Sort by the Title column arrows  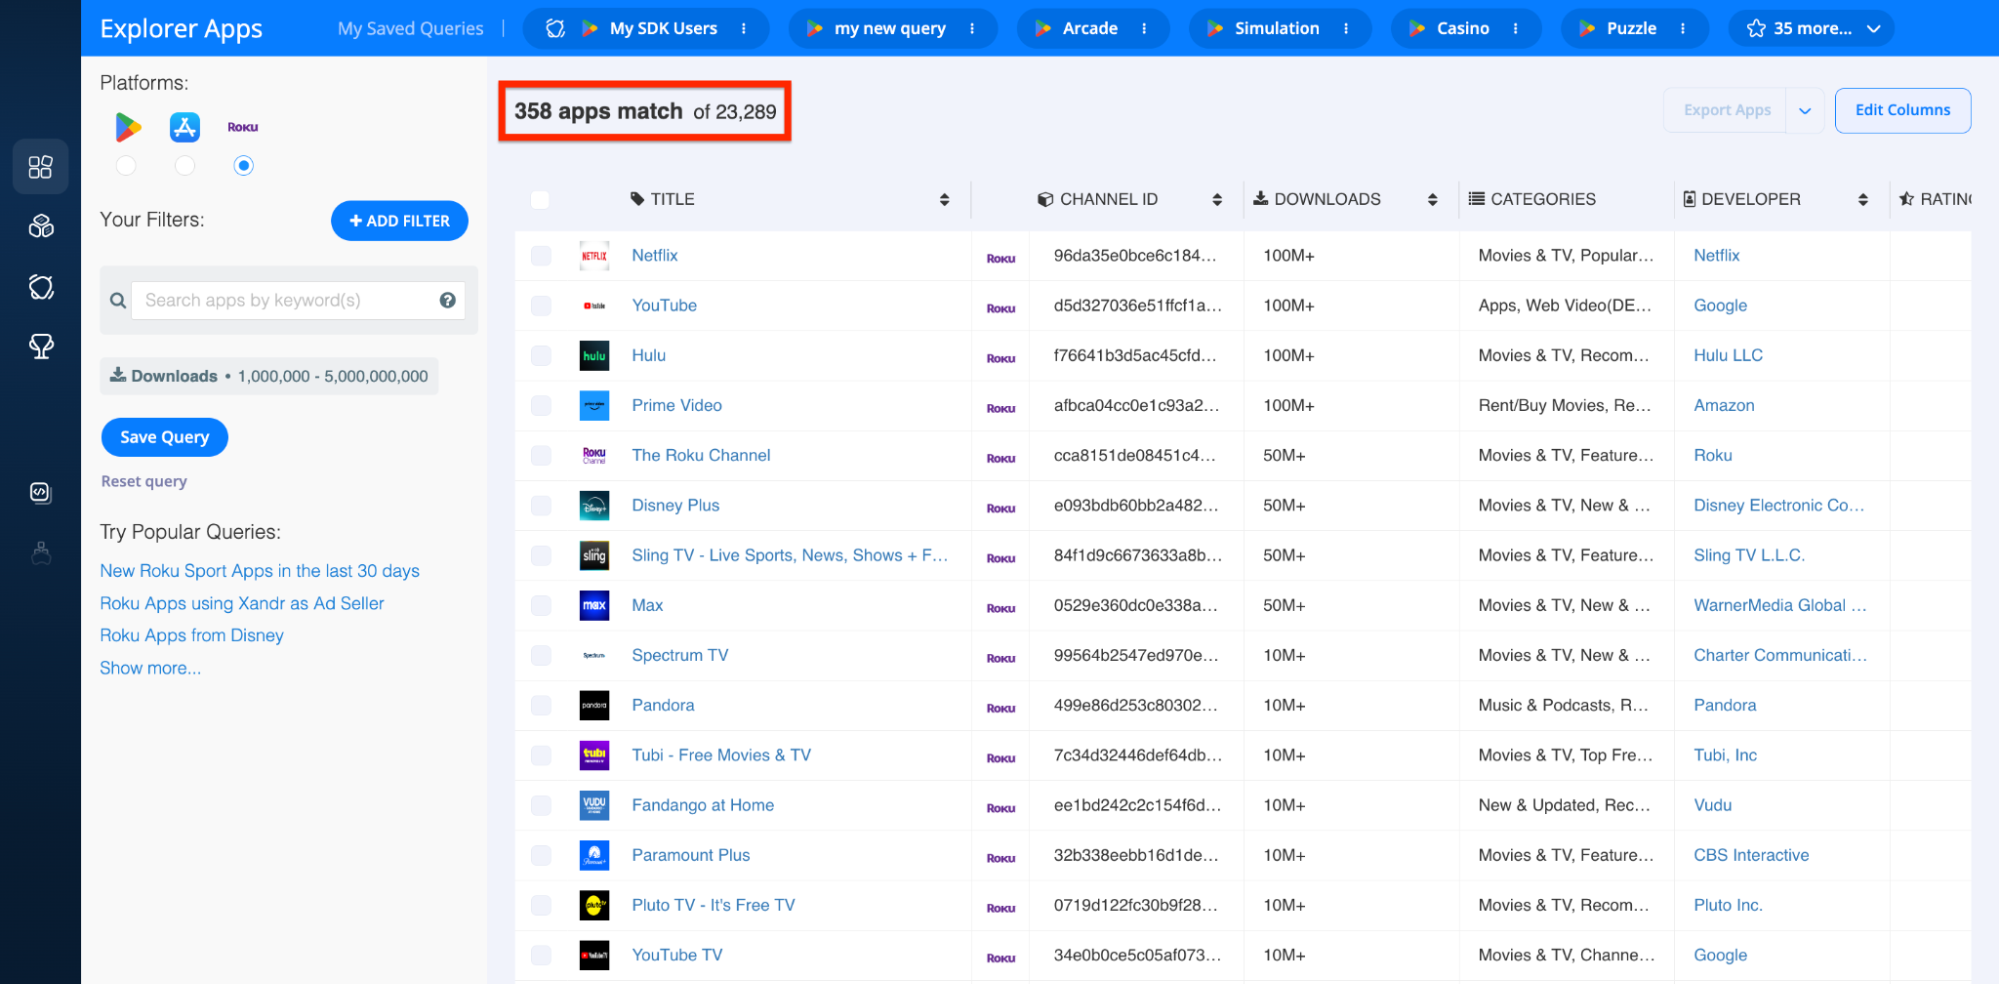pyautogui.click(x=944, y=200)
